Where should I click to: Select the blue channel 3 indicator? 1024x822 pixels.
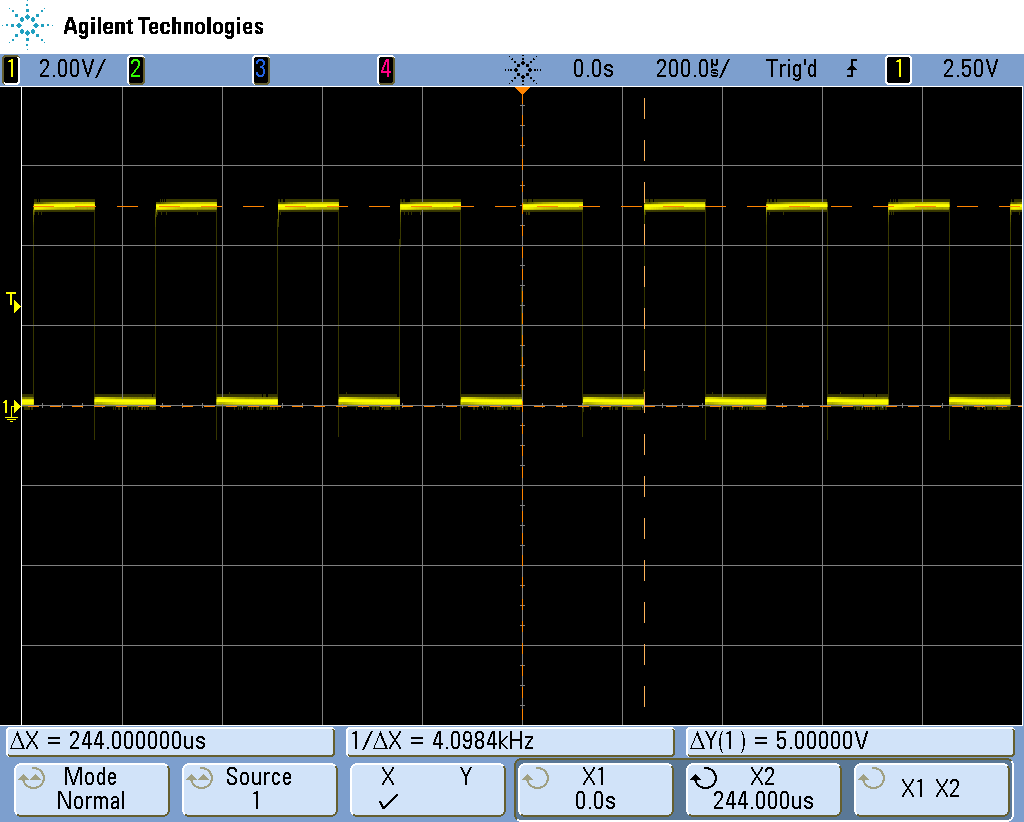coord(260,69)
